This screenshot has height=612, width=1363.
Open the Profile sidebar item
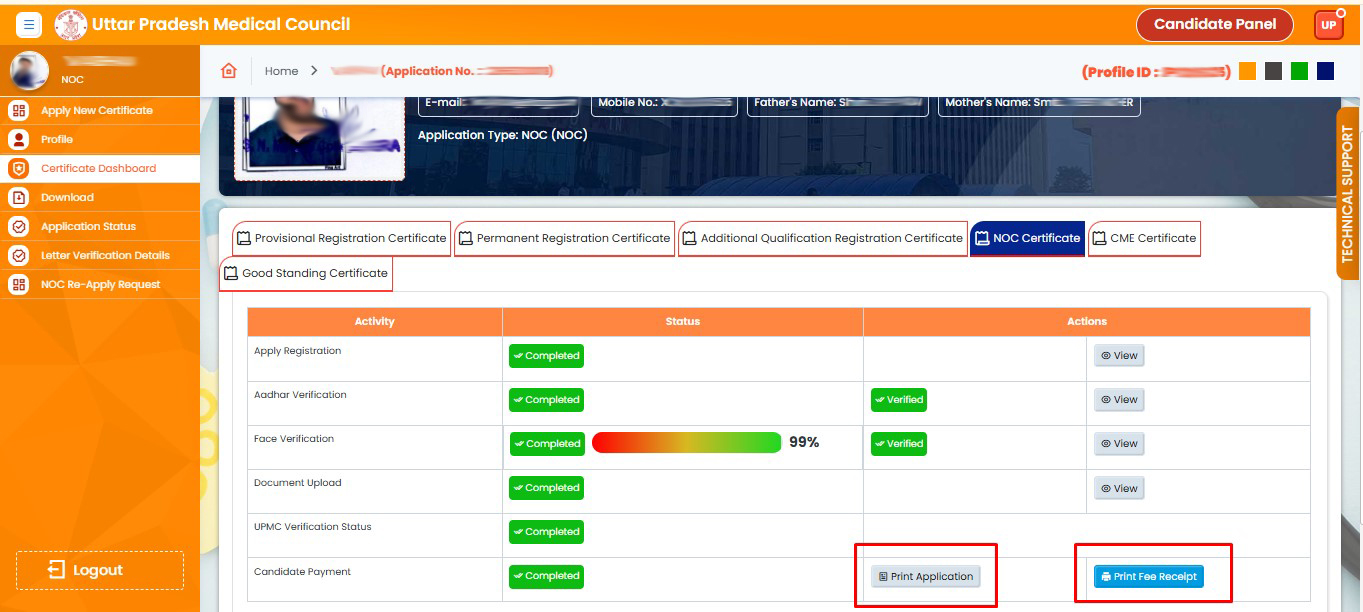56,139
